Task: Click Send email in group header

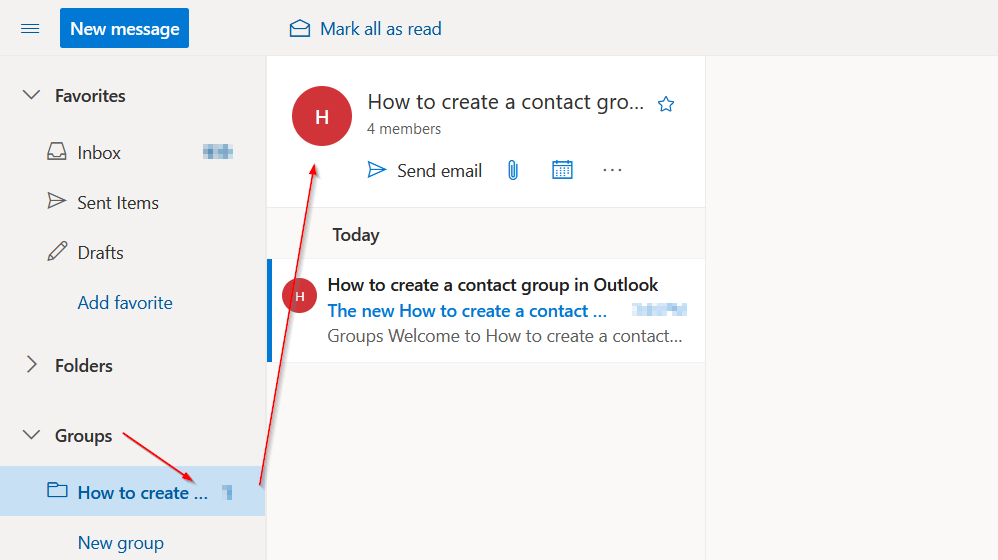Action: [x=425, y=171]
